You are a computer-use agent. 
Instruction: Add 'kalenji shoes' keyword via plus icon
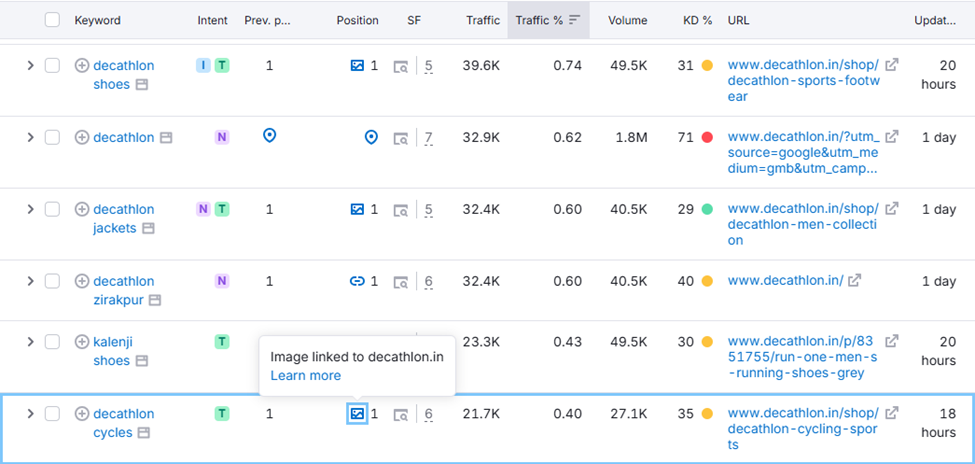pos(82,341)
